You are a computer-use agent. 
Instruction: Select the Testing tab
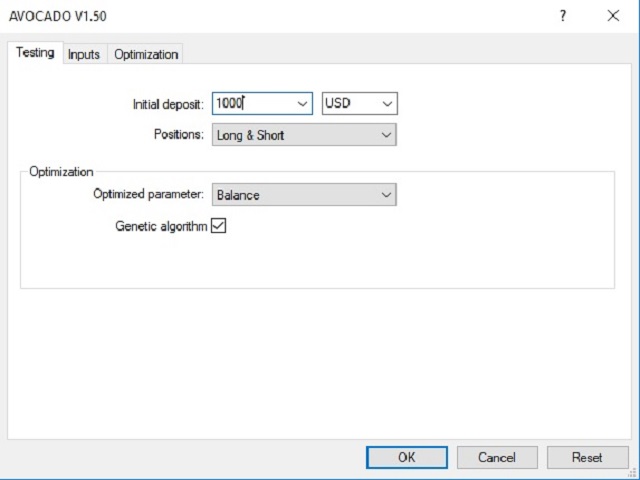(x=35, y=53)
